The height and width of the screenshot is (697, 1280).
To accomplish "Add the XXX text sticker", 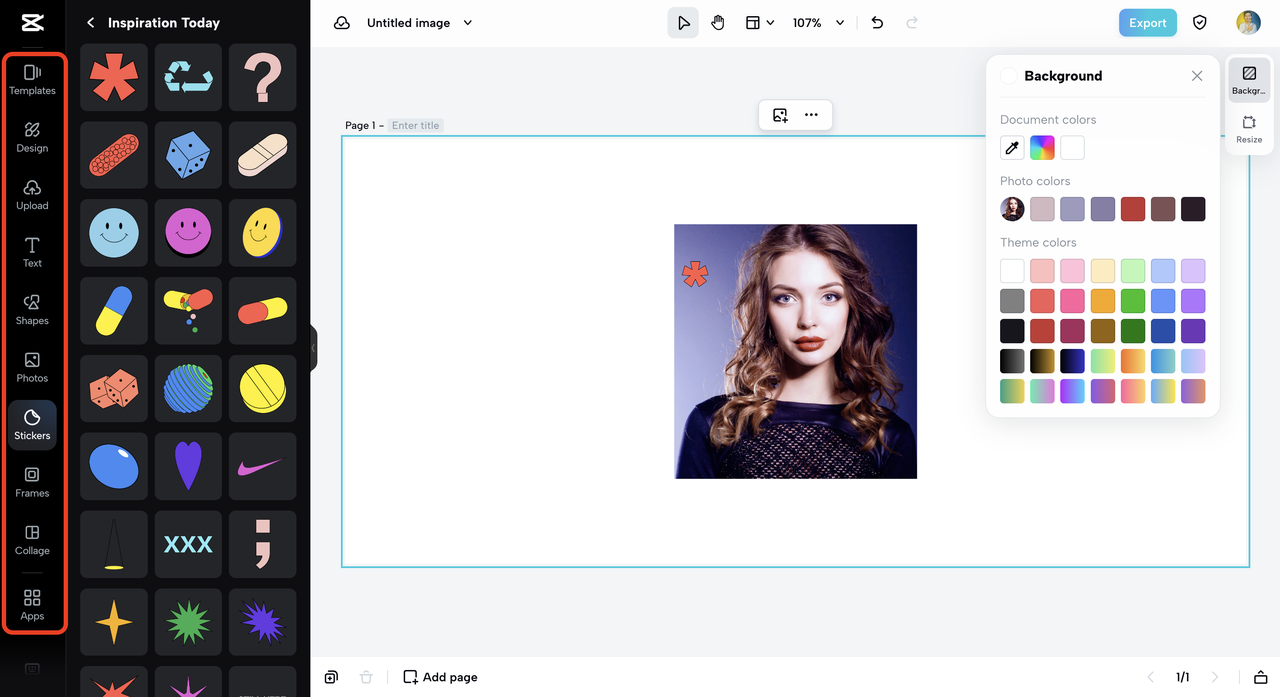I will point(188,544).
